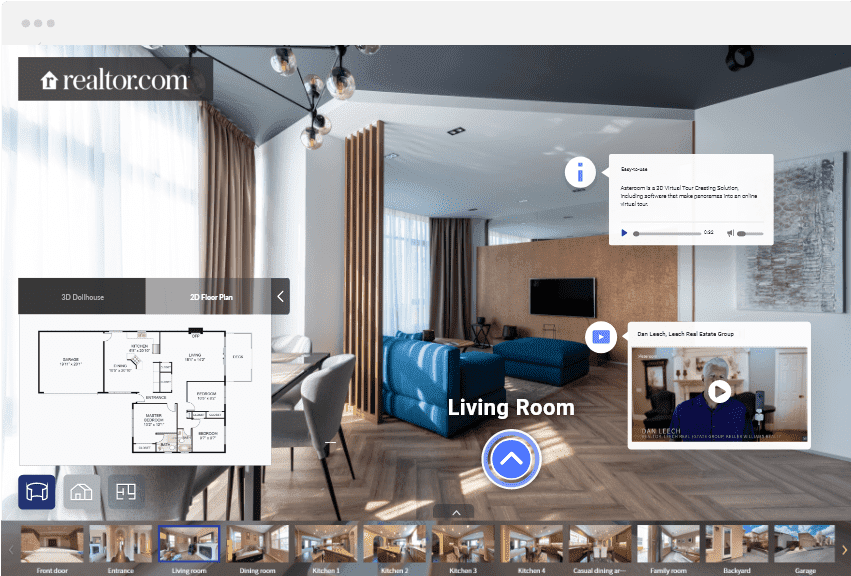Open the floor plan layout icon
Screen dimensions: 851x576
125,491
